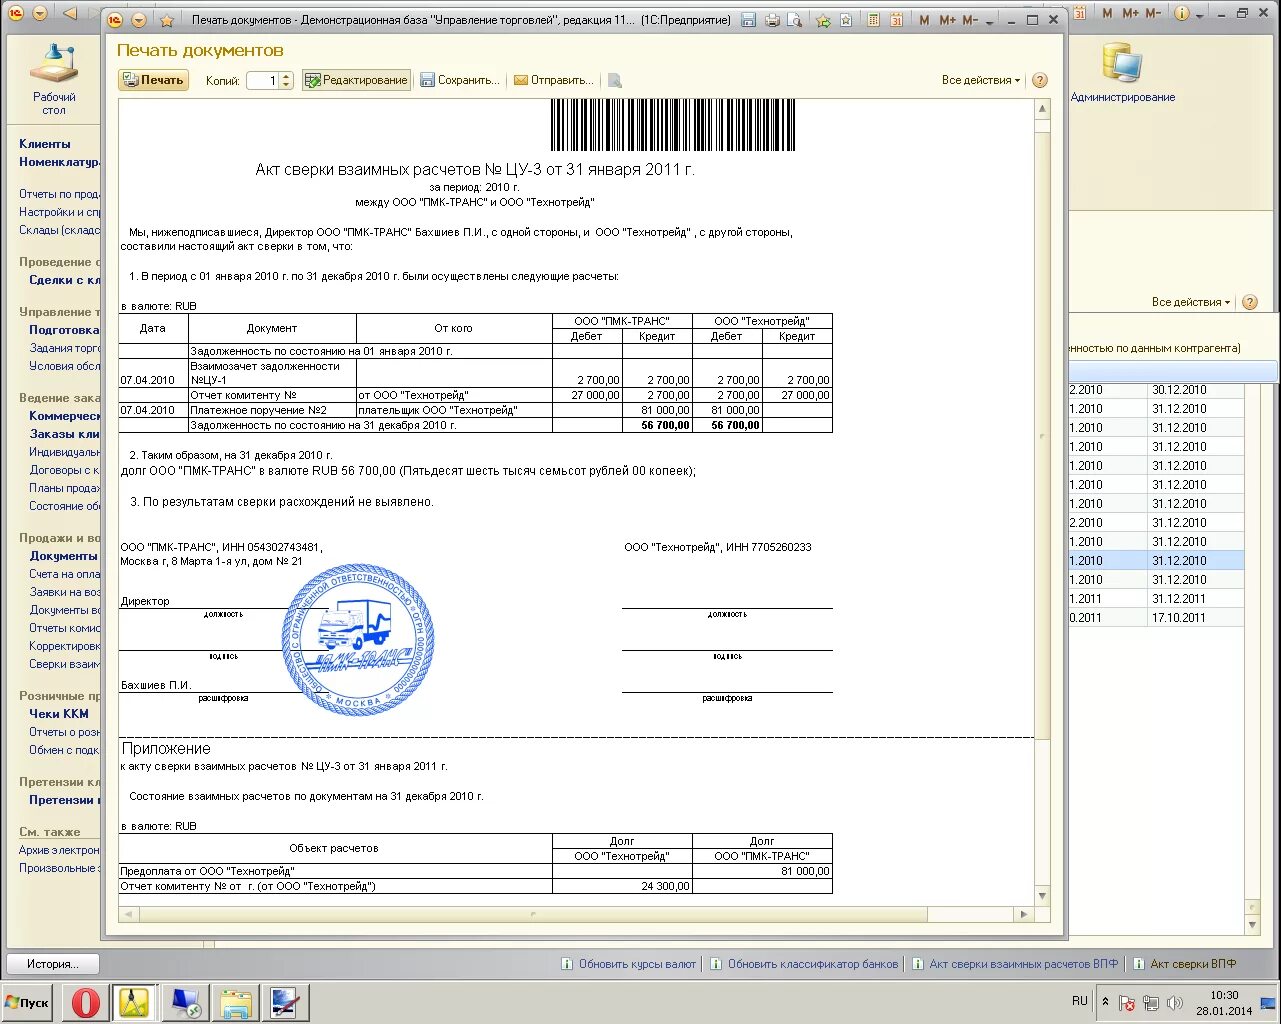Open Рабочий стол section icon
This screenshot has width=1281, height=1024.
pos(54,78)
